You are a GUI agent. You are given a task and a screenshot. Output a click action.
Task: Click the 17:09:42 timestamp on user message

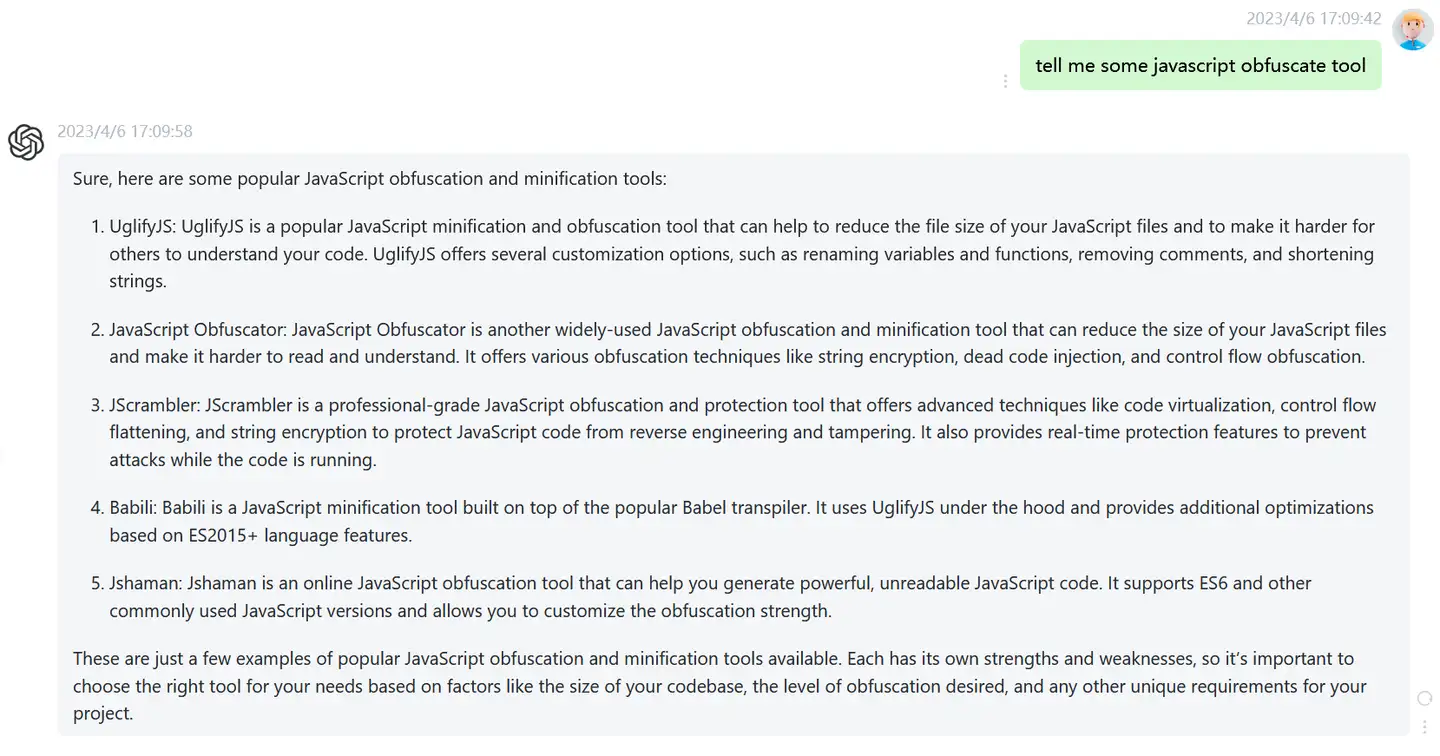point(1314,18)
